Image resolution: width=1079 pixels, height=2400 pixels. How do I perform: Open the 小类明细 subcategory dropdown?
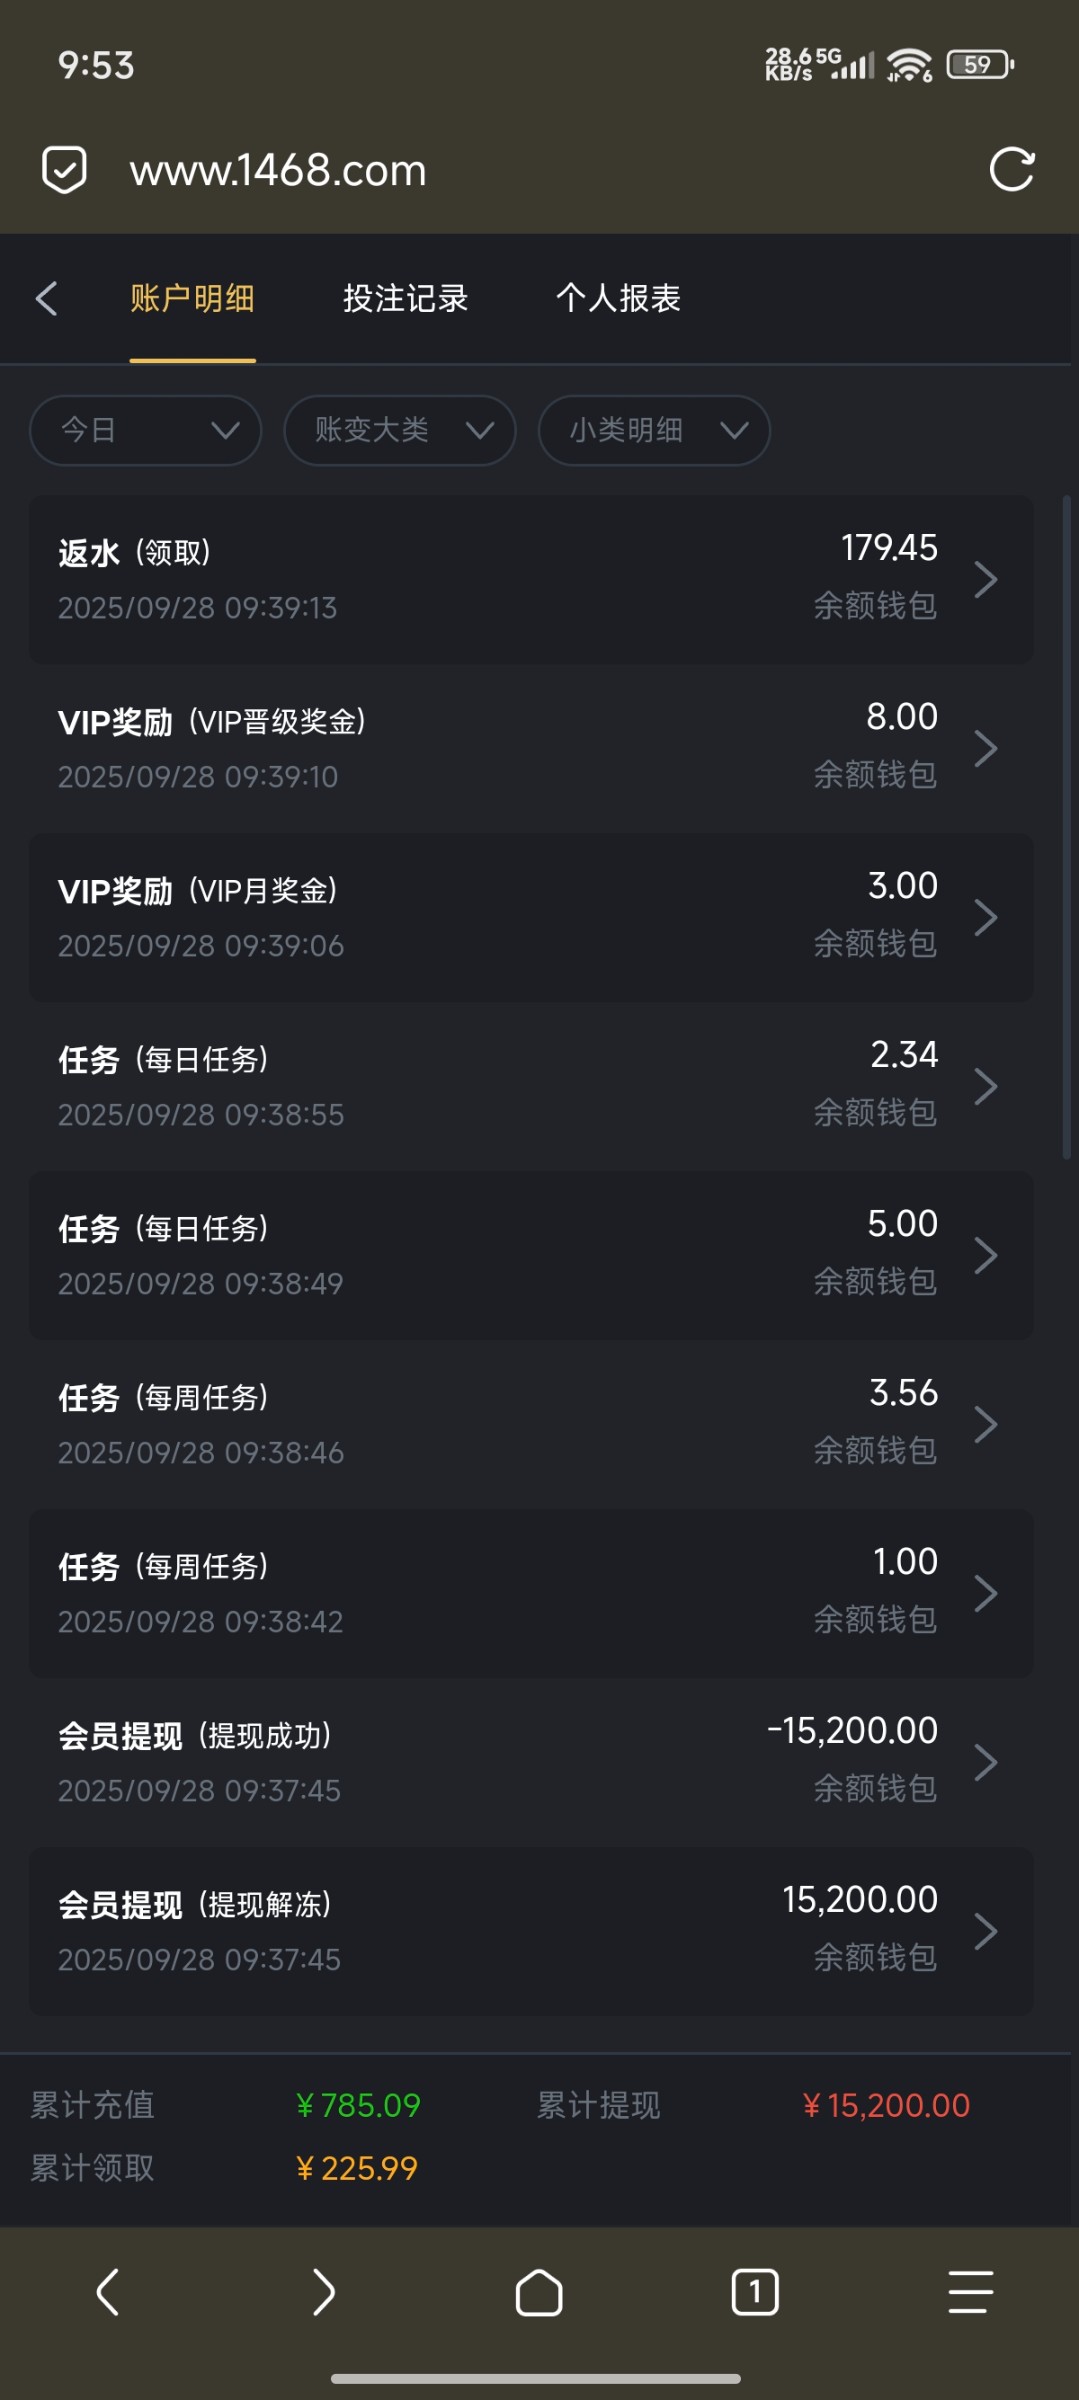[654, 431]
